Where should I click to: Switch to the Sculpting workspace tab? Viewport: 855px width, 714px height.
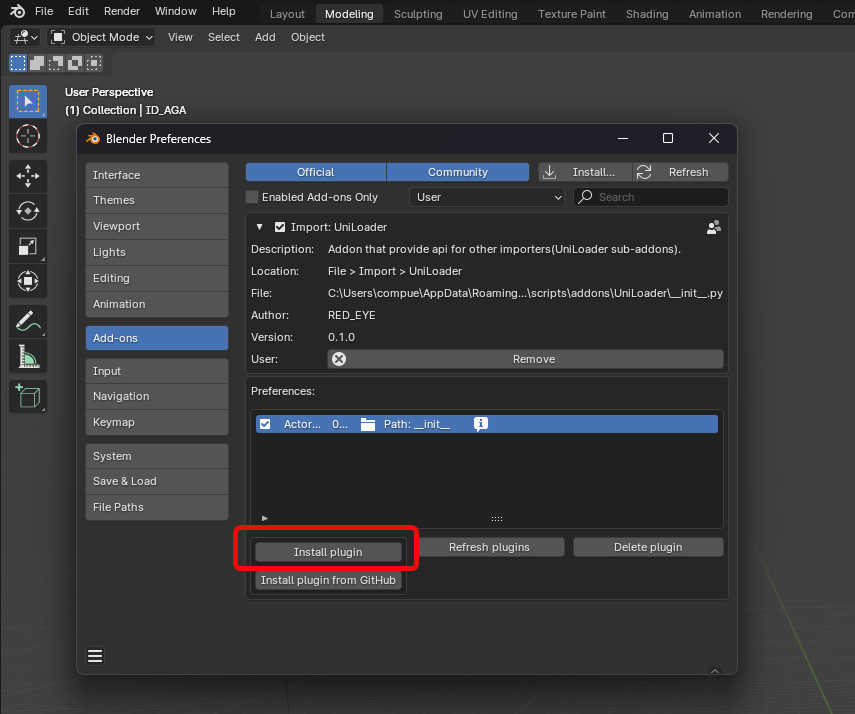tap(418, 14)
